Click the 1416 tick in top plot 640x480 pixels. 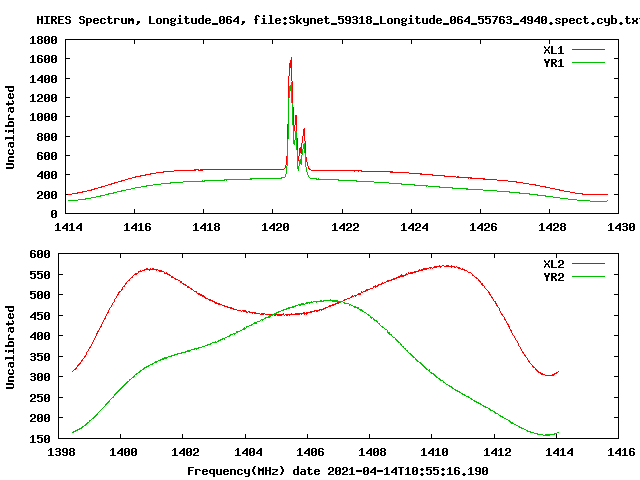(x=137, y=227)
